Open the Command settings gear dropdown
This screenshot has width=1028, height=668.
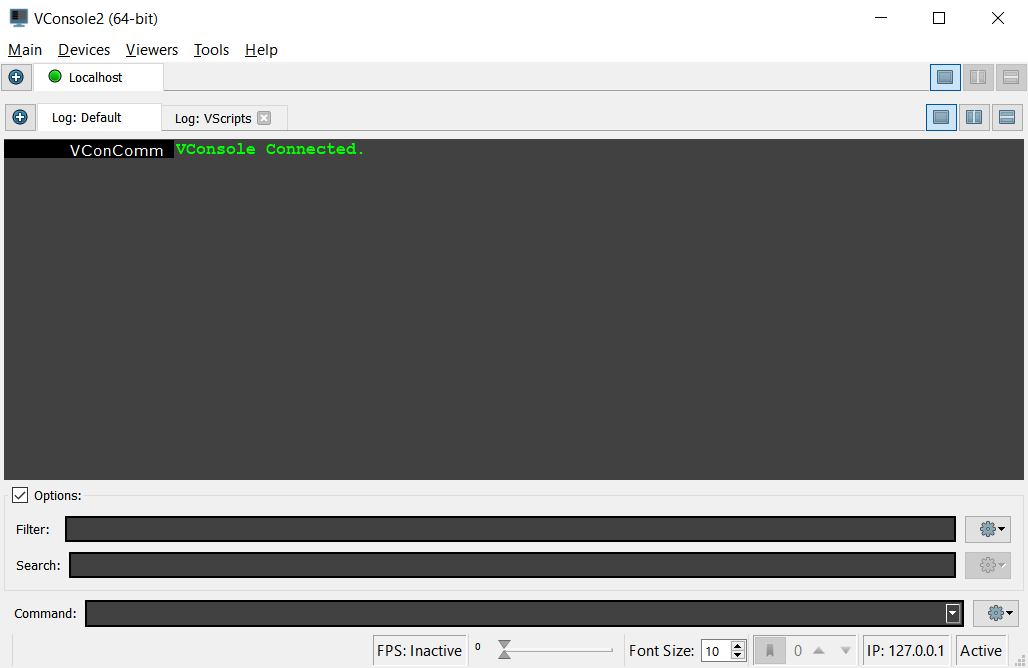[x=995, y=613]
